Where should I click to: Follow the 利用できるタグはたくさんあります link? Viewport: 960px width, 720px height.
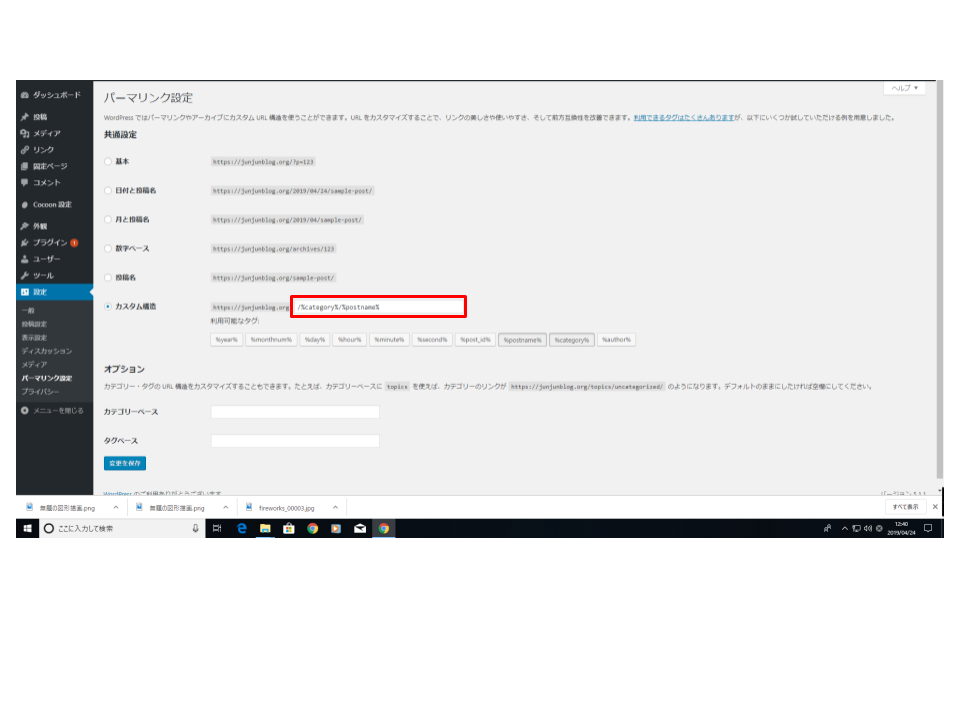684,118
